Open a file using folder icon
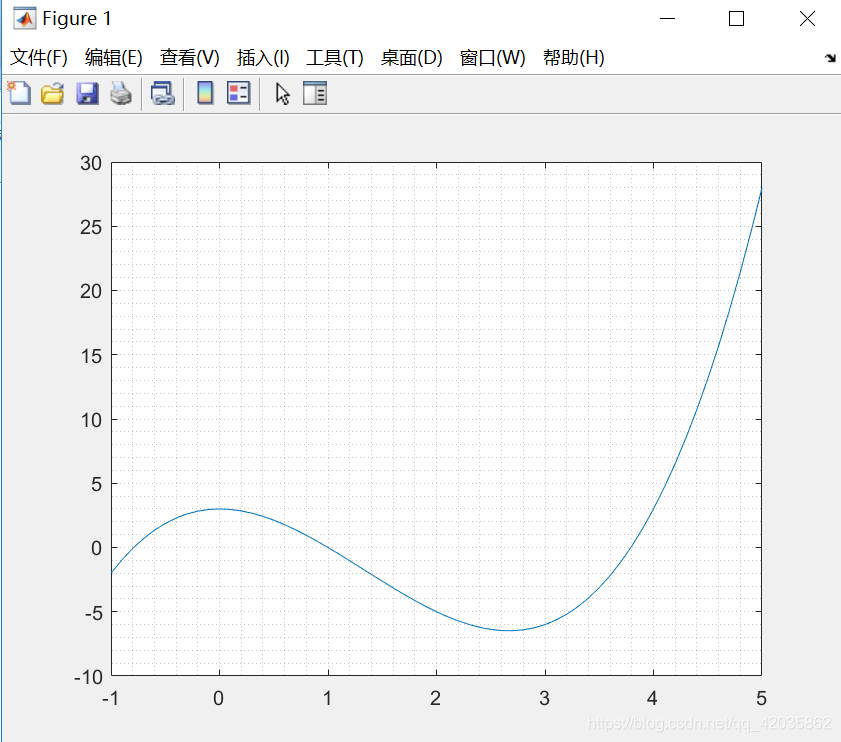Screen dimensions: 841x742 click(53, 93)
